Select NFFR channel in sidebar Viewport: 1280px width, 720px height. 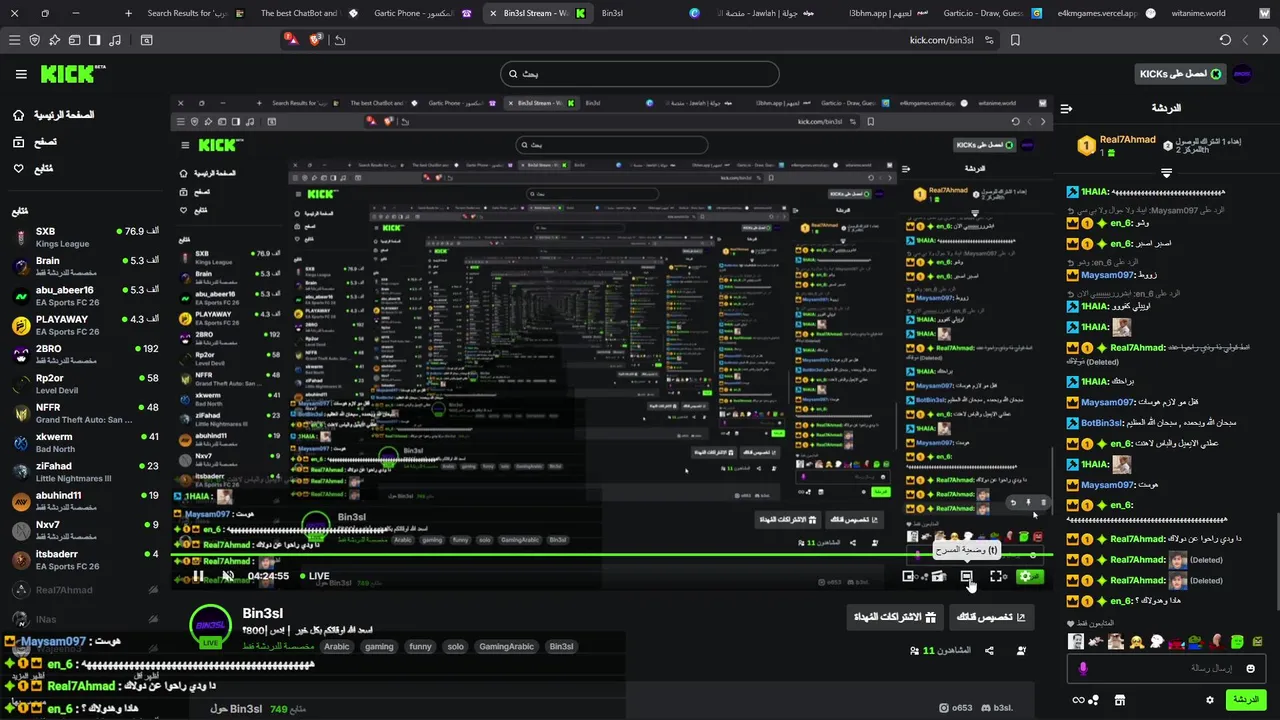tap(85, 413)
